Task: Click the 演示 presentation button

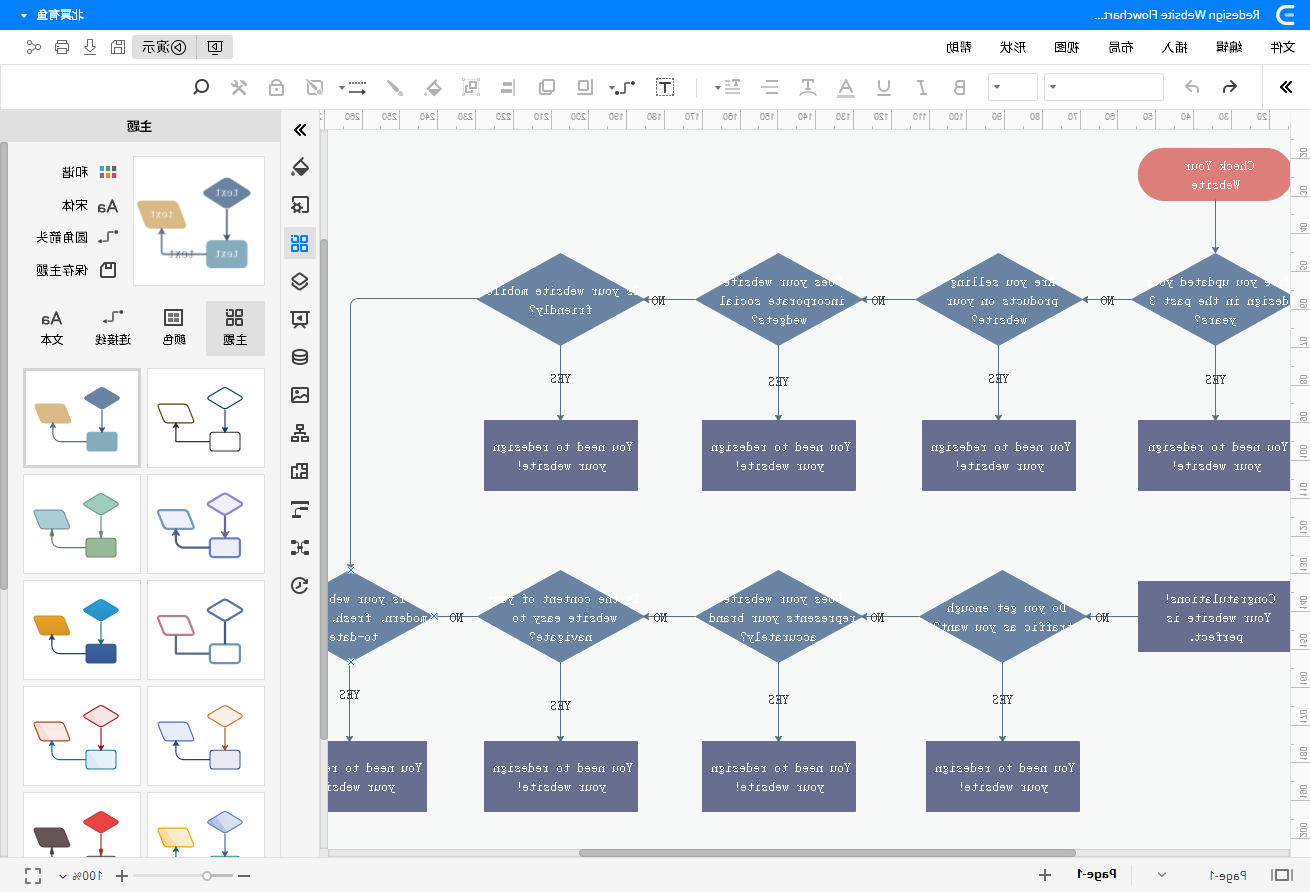Action: [164, 47]
